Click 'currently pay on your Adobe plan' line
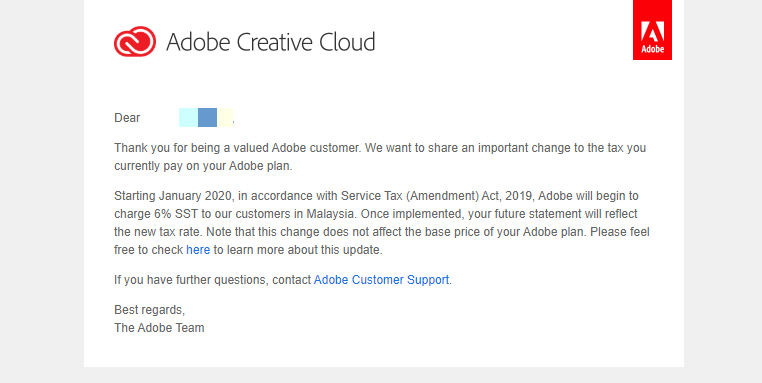 coord(203,166)
